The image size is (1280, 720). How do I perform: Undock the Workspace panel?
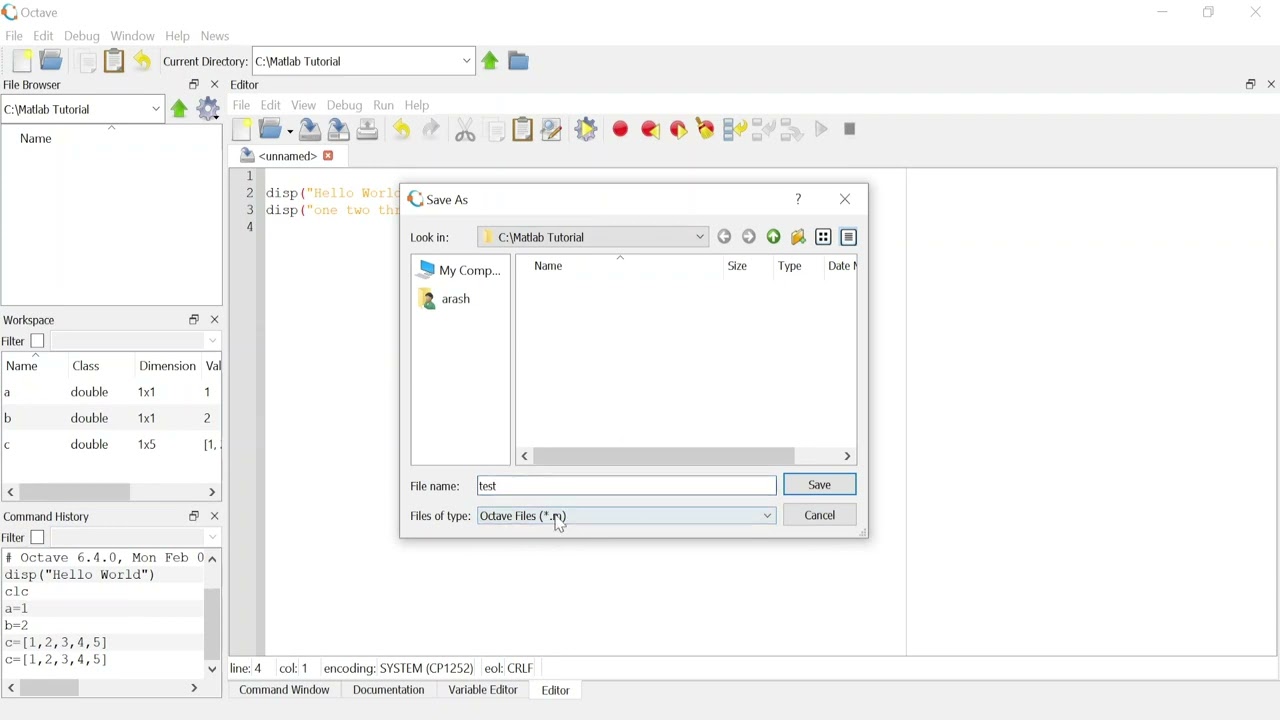coord(194,320)
